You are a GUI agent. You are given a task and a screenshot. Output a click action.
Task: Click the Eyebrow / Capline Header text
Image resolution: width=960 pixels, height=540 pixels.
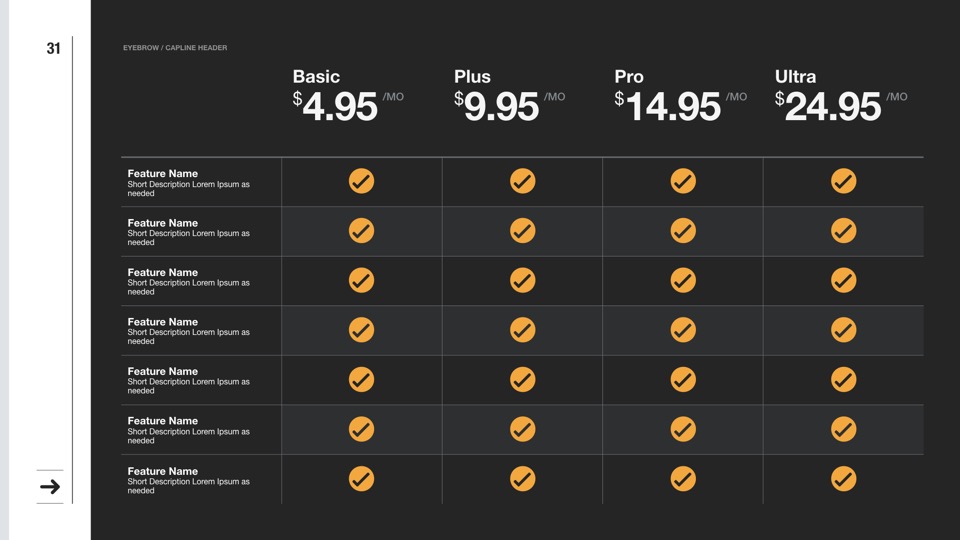pos(175,48)
